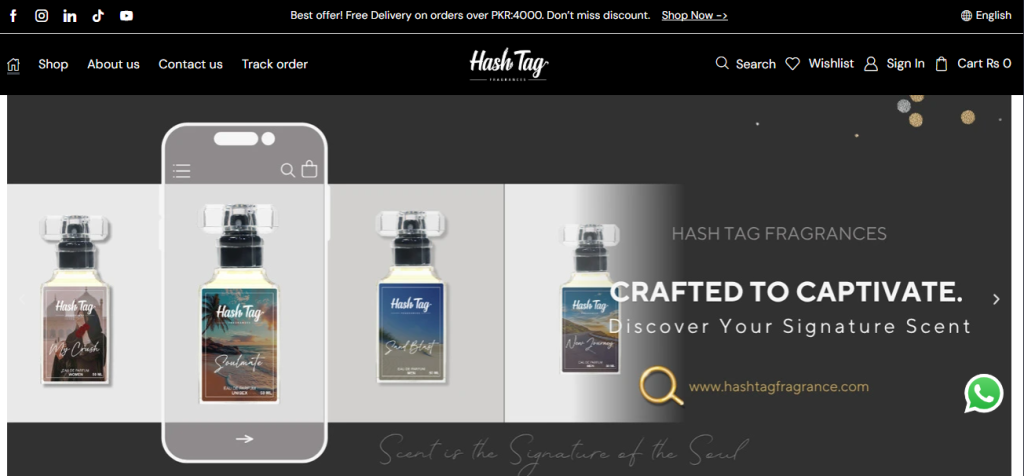Advance banner with right chevron arrow

996,299
